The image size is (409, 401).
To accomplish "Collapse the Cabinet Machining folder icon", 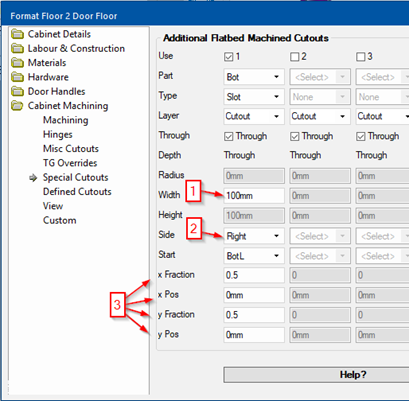I will tap(17, 106).
